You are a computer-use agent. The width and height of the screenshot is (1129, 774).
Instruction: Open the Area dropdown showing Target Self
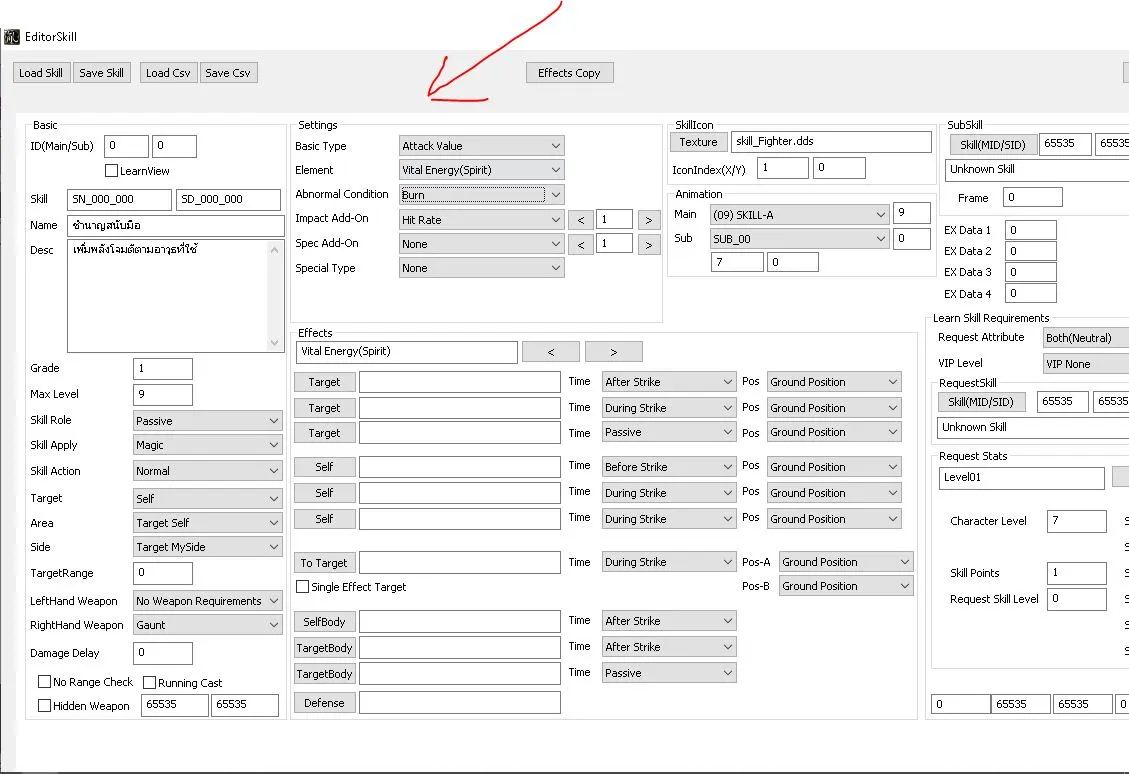coord(207,523)
